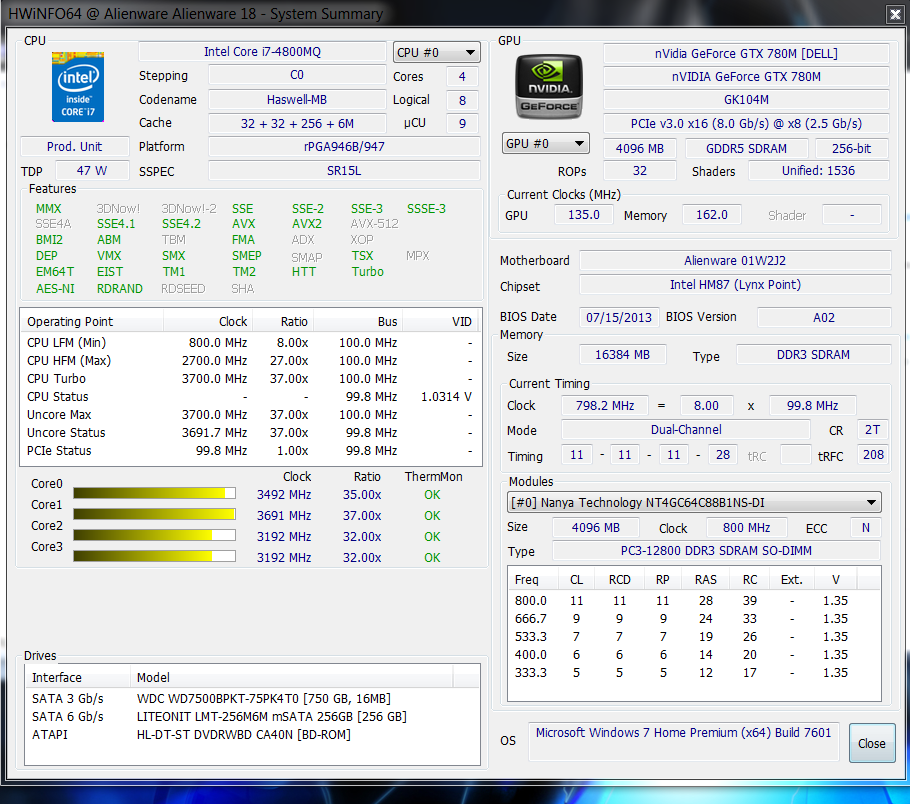The width and height of the screenshot is (910, 804).
Task: Click the SR15L SSPEC field
Action: point(344,171)
